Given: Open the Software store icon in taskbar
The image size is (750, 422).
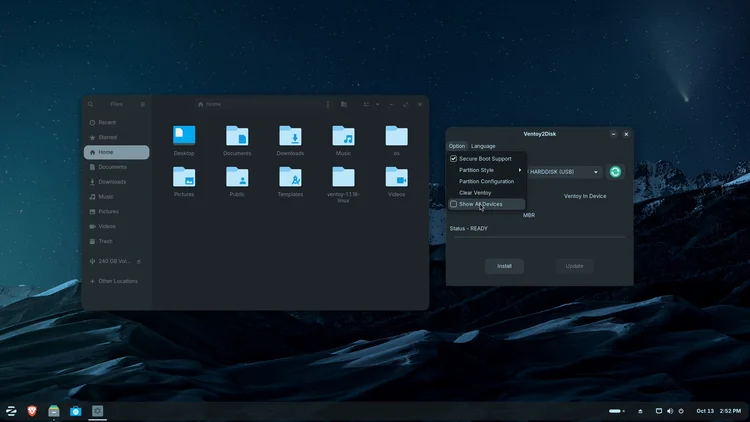Looking at the screenshot, I should [76, 411].
